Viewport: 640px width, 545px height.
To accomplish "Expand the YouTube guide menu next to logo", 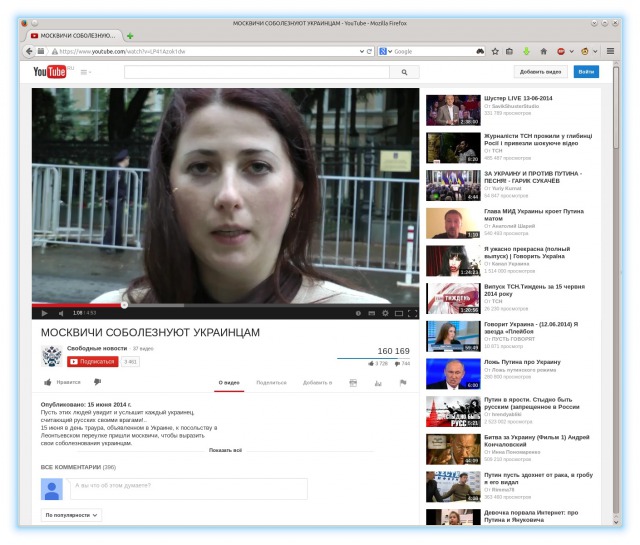I will 84,72.
